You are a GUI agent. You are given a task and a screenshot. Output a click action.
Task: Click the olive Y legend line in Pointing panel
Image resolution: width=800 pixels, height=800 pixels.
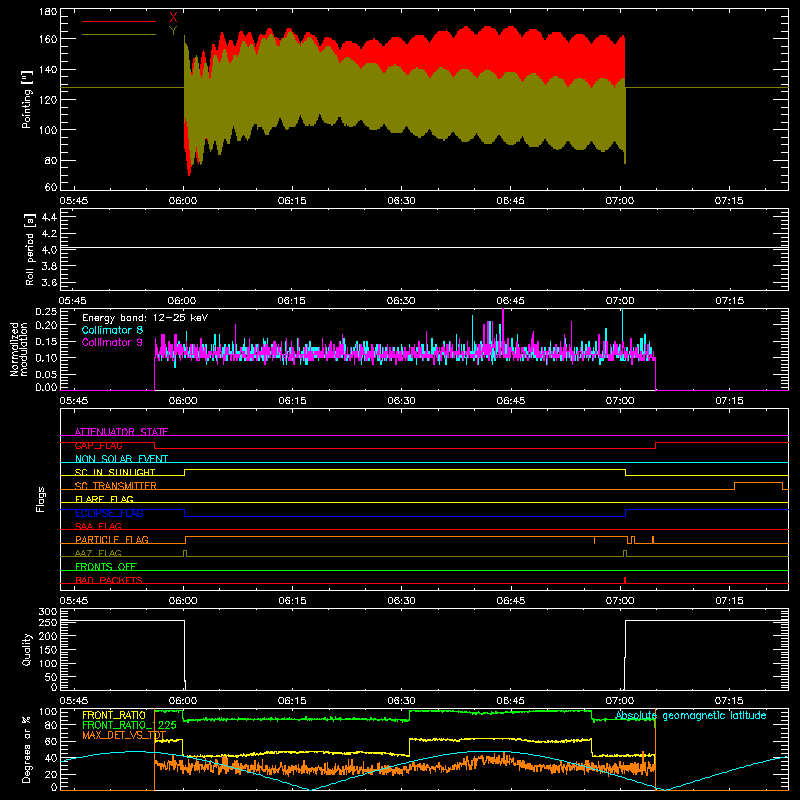[119, 35]
